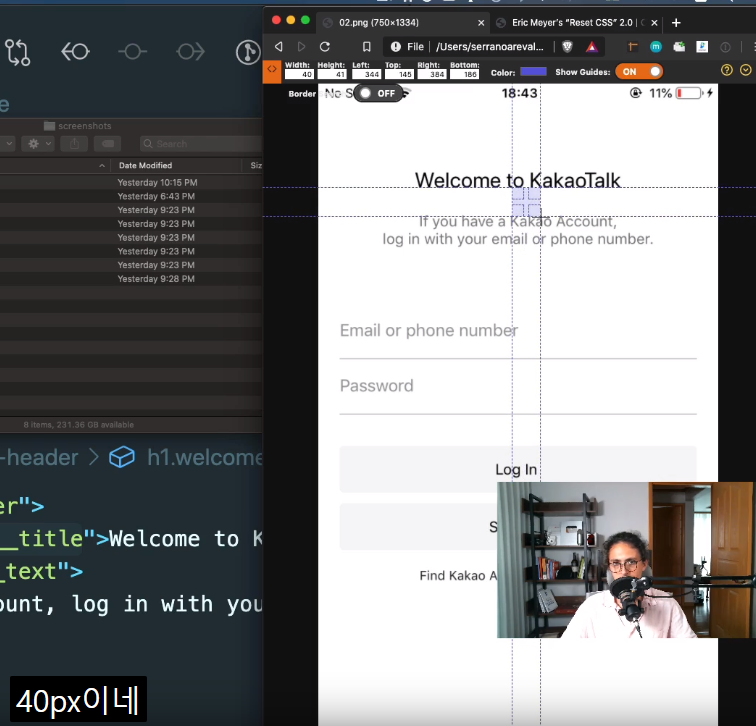Click the white folder extension icon with green plus
Screen dimensions: 756x726
point(679,46)
